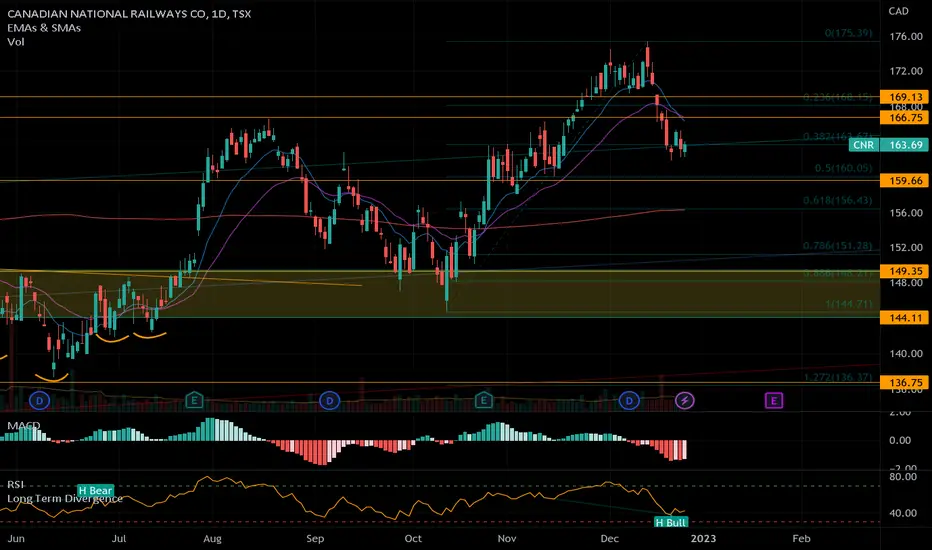932x550 pixels.
Task: Click the Aug label on time axis
Action: point(212,539)
